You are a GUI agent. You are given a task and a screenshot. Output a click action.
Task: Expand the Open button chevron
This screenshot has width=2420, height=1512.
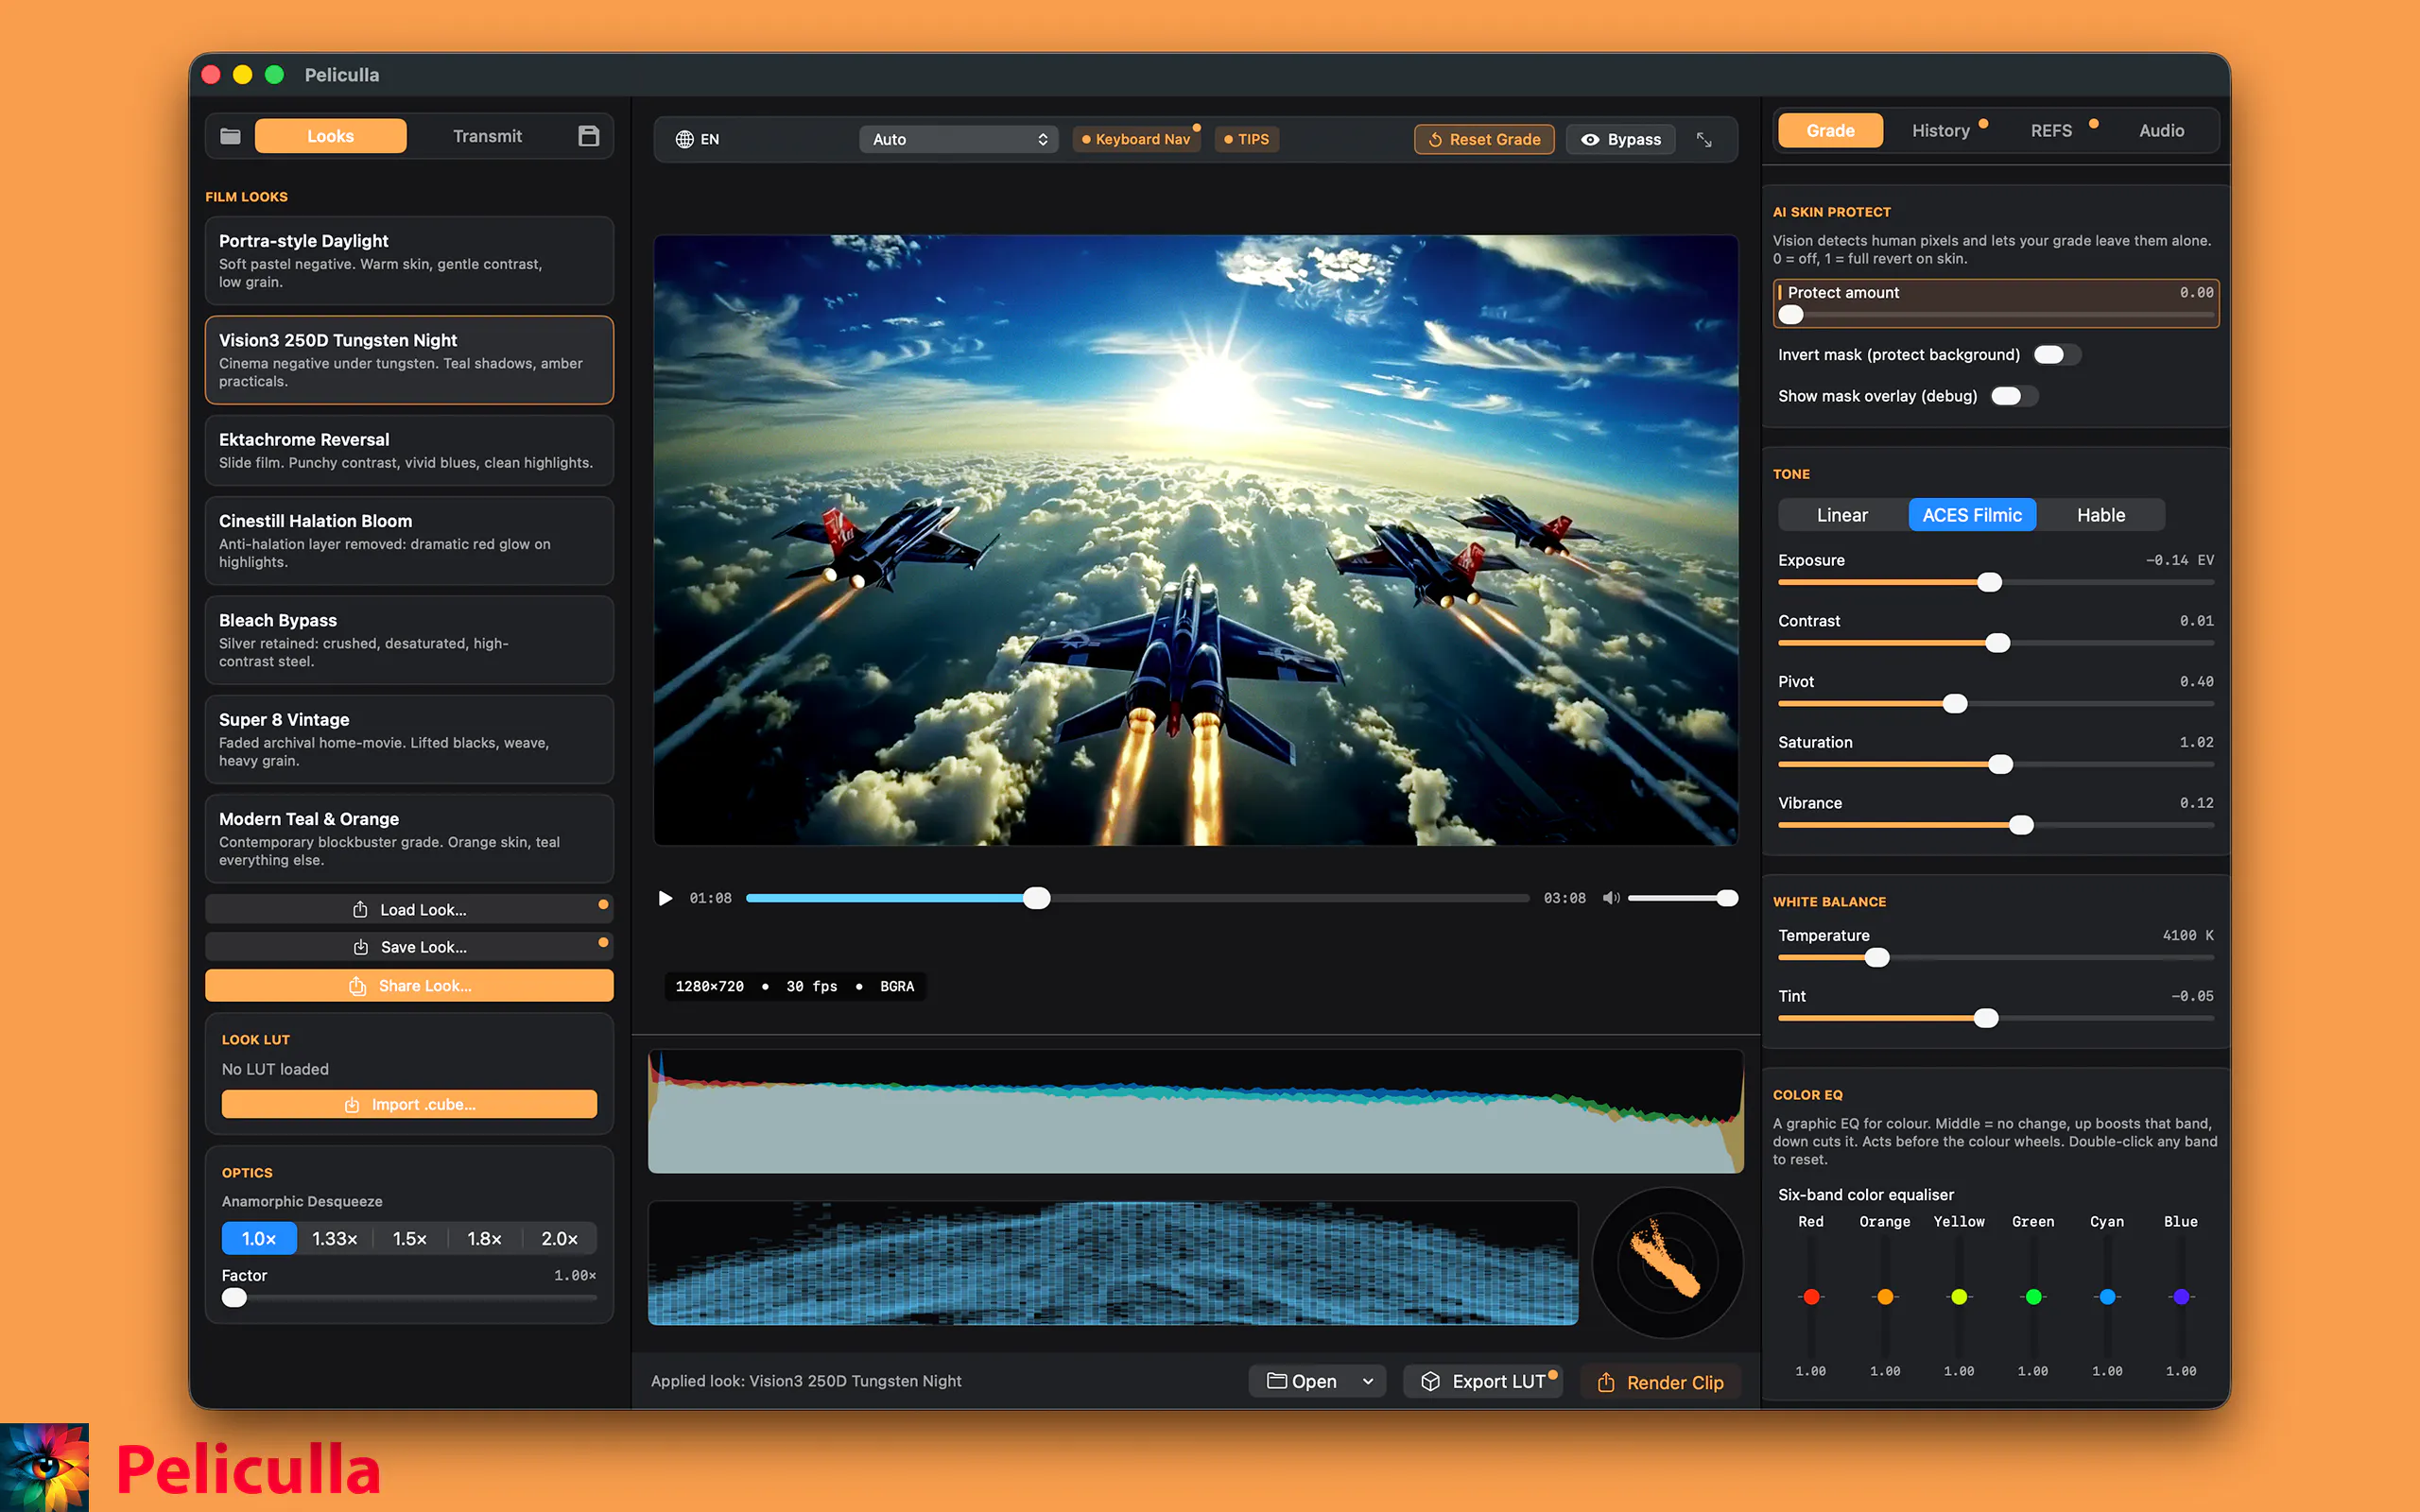click(x=1368, y=1381)
